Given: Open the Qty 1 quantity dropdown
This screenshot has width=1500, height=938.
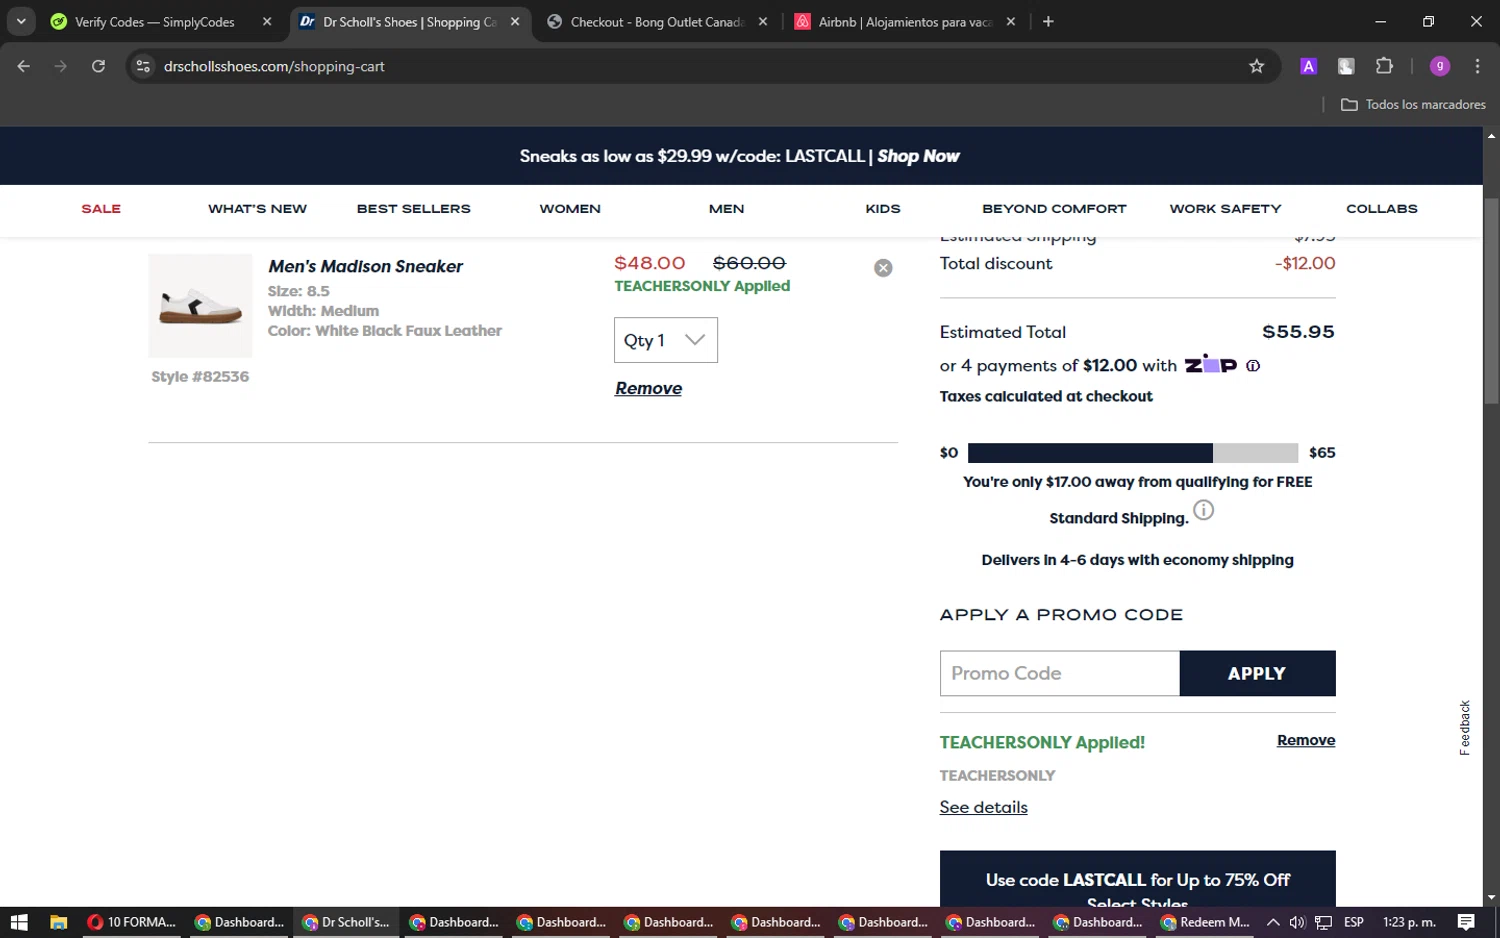Looking at the screenshot, I should [666, 340].
